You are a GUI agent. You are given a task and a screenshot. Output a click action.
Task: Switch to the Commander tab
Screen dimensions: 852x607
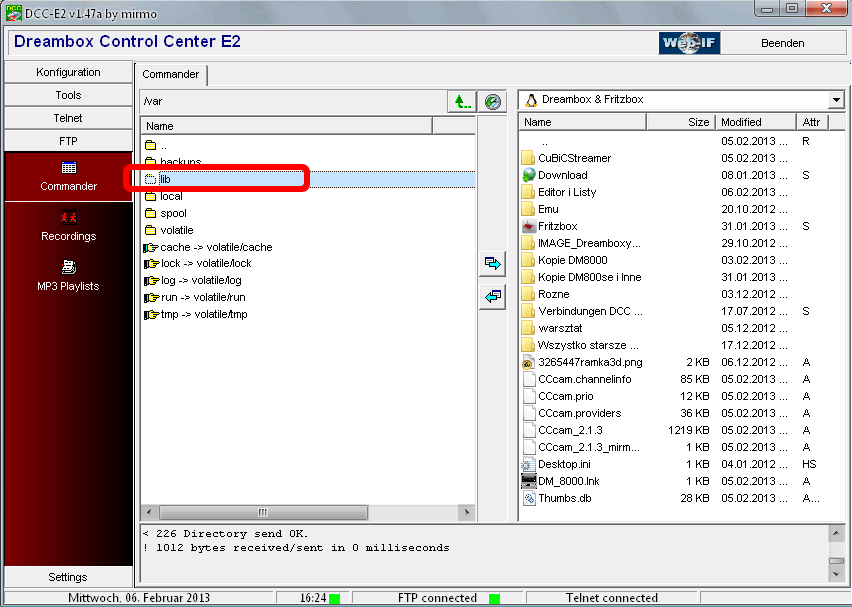(x=171, y=74)
